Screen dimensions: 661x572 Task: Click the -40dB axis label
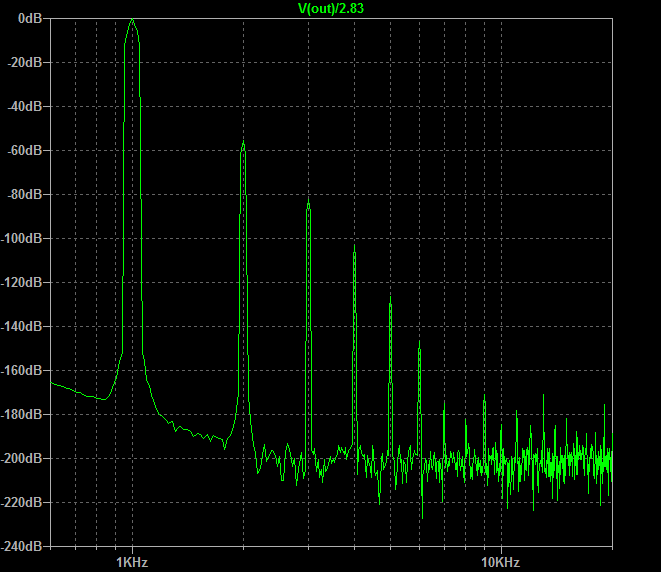point(25,106)
